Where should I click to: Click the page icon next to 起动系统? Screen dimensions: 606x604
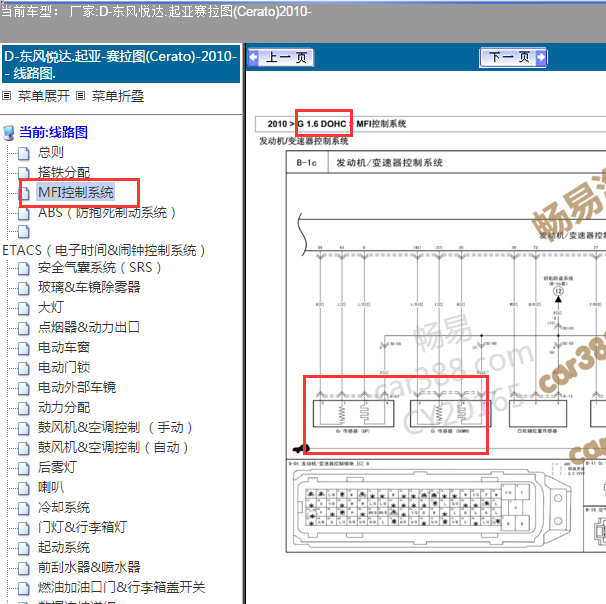pos(24,549)
